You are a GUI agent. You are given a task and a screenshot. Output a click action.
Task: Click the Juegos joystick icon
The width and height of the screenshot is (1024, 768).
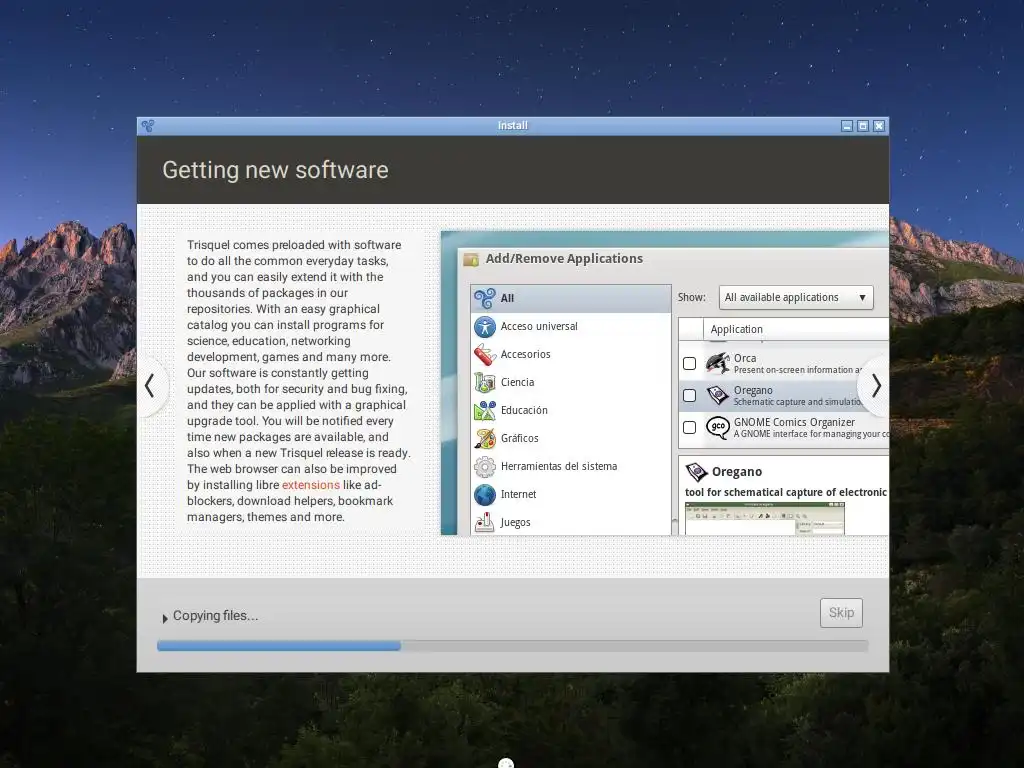click(x=485, y=522)
